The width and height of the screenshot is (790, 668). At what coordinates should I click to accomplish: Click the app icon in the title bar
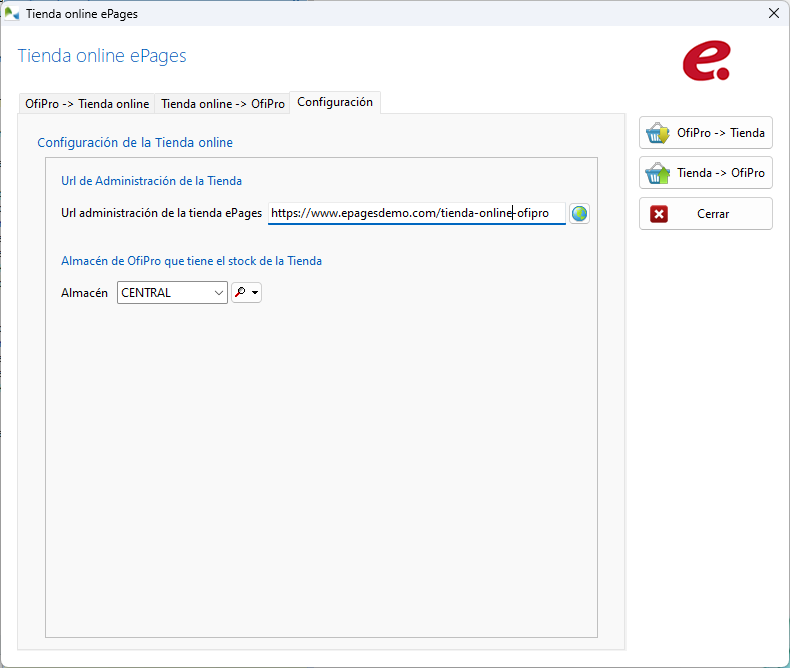11,13
